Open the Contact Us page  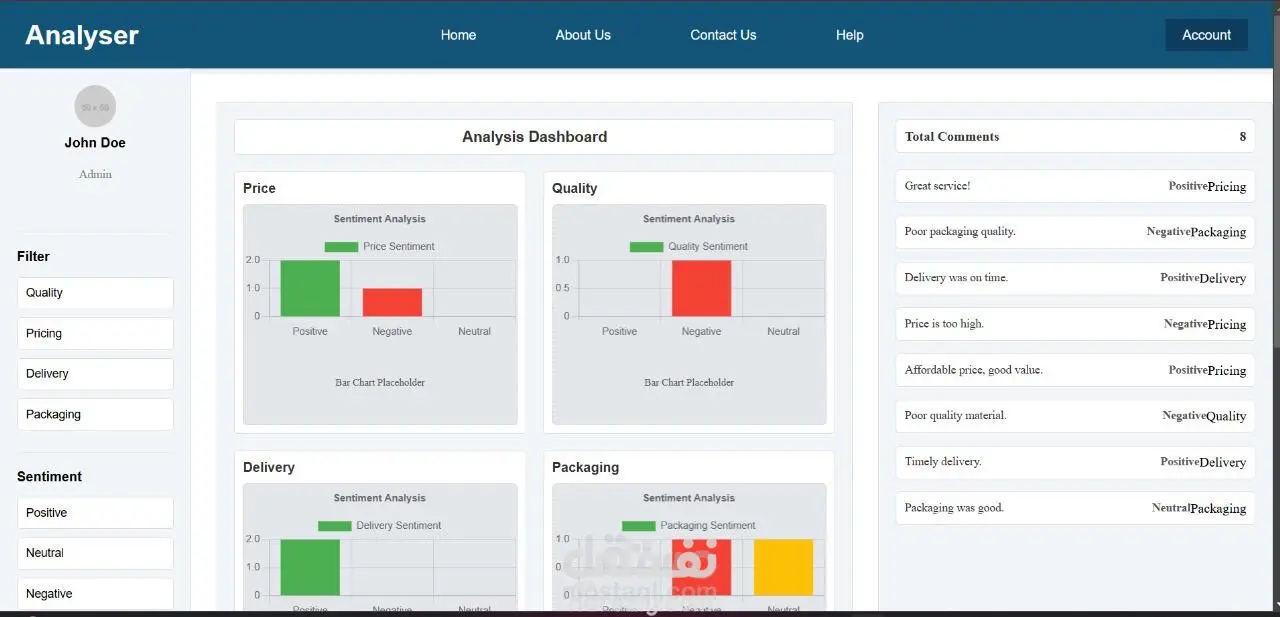[723, 35]
